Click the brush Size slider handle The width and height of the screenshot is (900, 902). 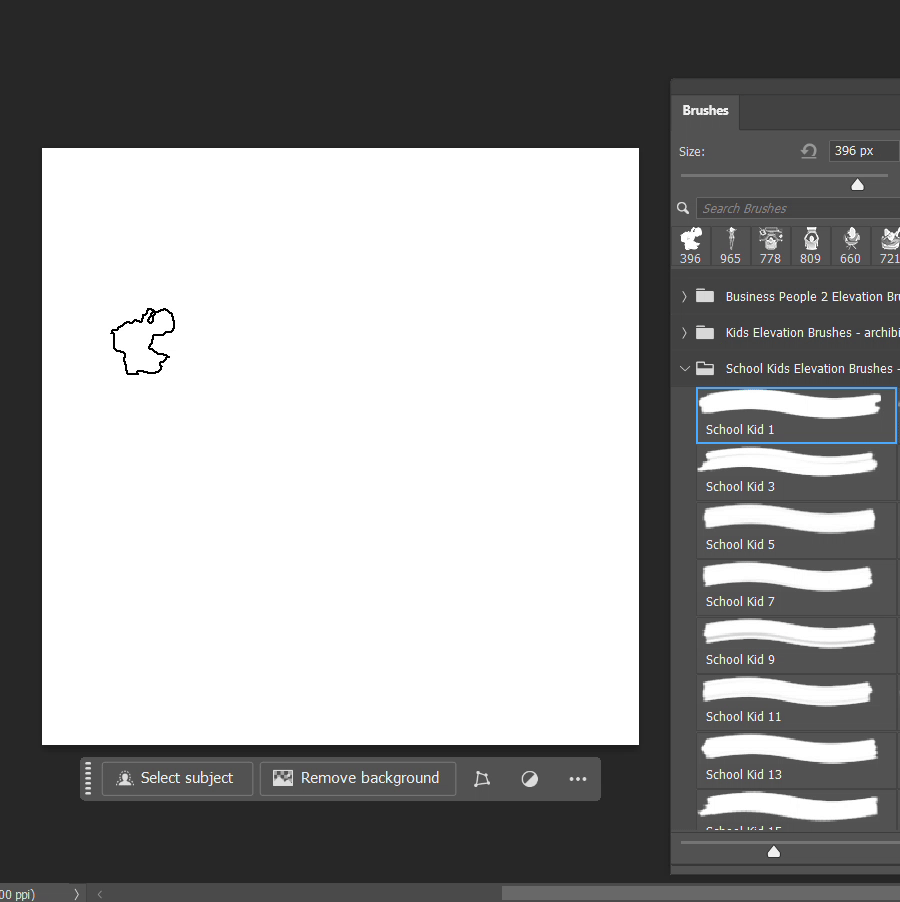coord(857,184)
